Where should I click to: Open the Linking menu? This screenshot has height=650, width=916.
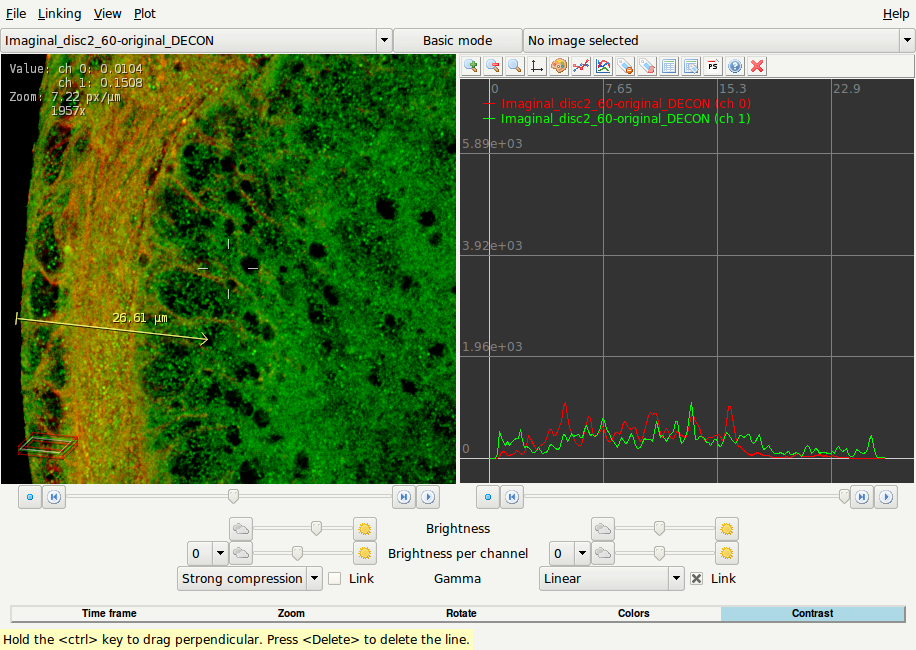point(59,14)
